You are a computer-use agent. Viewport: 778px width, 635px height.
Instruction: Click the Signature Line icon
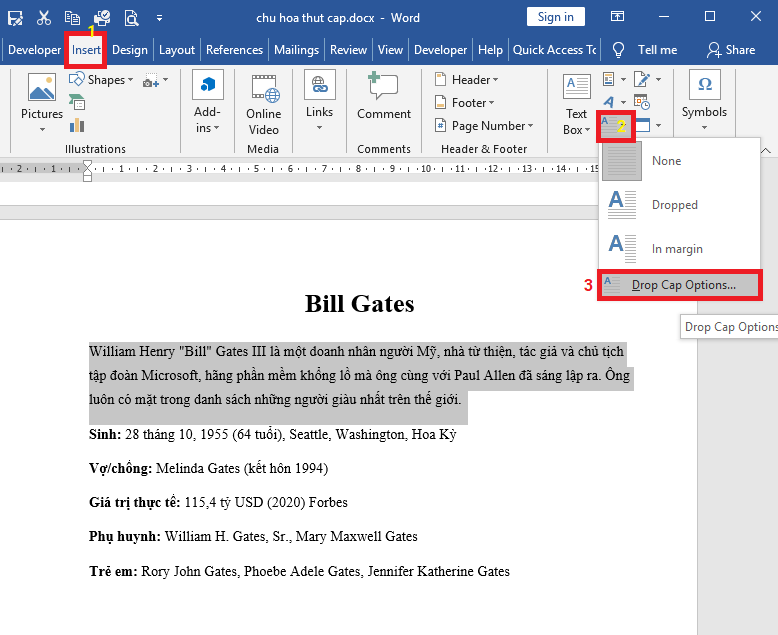[x=642, y=79]
